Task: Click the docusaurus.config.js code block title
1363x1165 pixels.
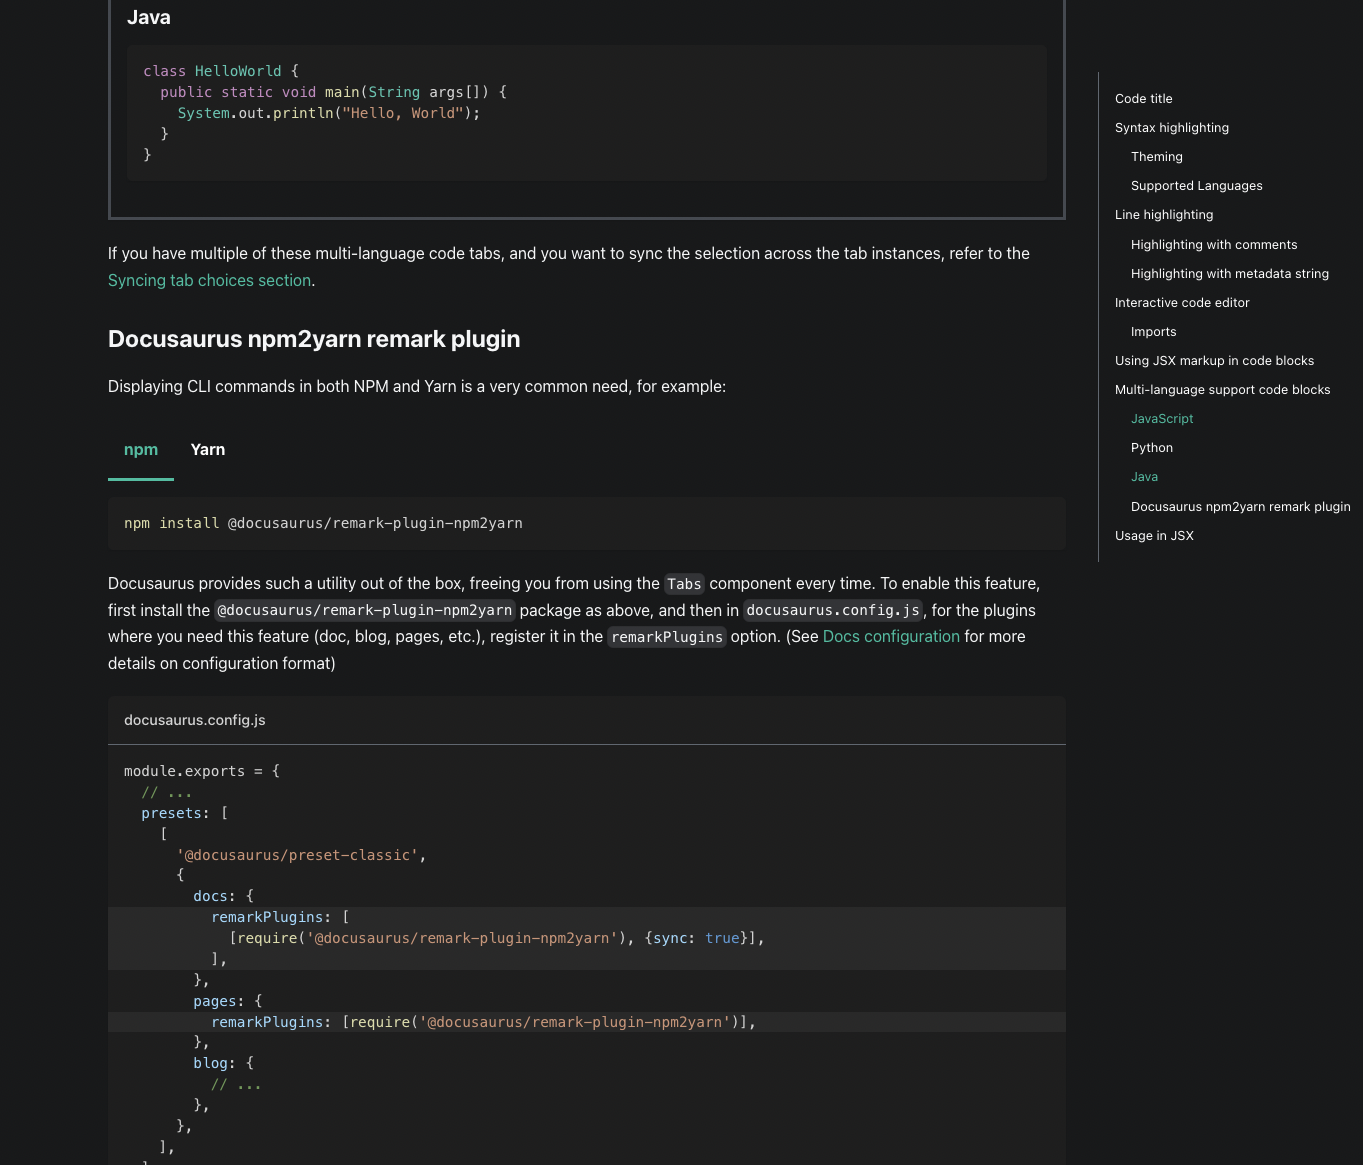Action: pyautogui.click(x=195, y=720)
